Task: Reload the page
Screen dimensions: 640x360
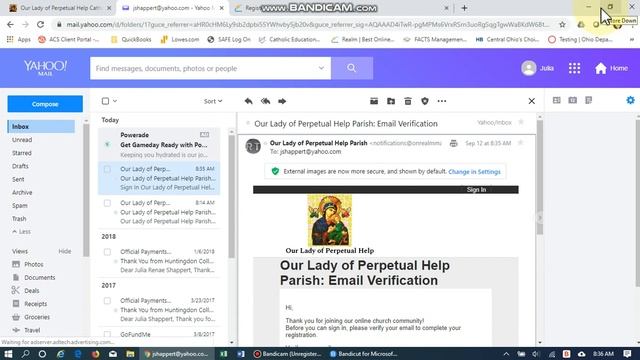Action: pos(40,24)
